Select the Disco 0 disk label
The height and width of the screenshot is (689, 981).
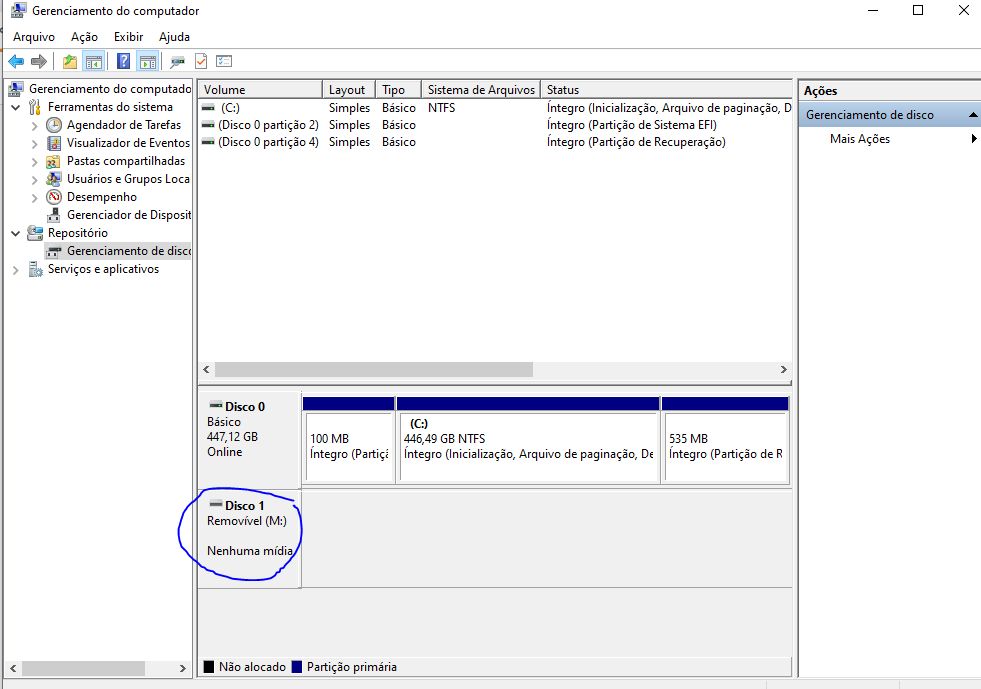coord(249,439)
